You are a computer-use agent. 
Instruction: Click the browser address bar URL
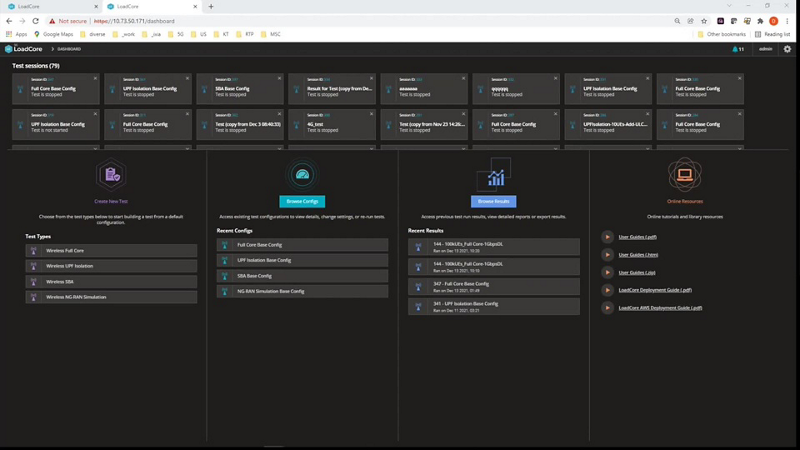pos(134,21)
